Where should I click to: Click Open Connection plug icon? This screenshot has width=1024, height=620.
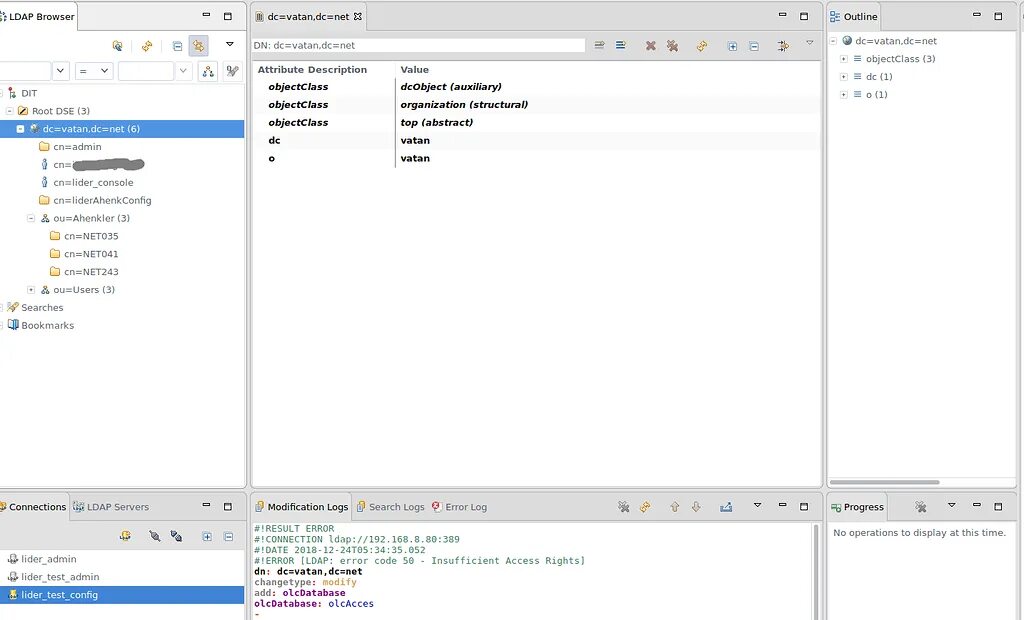(x=155, y=536)
